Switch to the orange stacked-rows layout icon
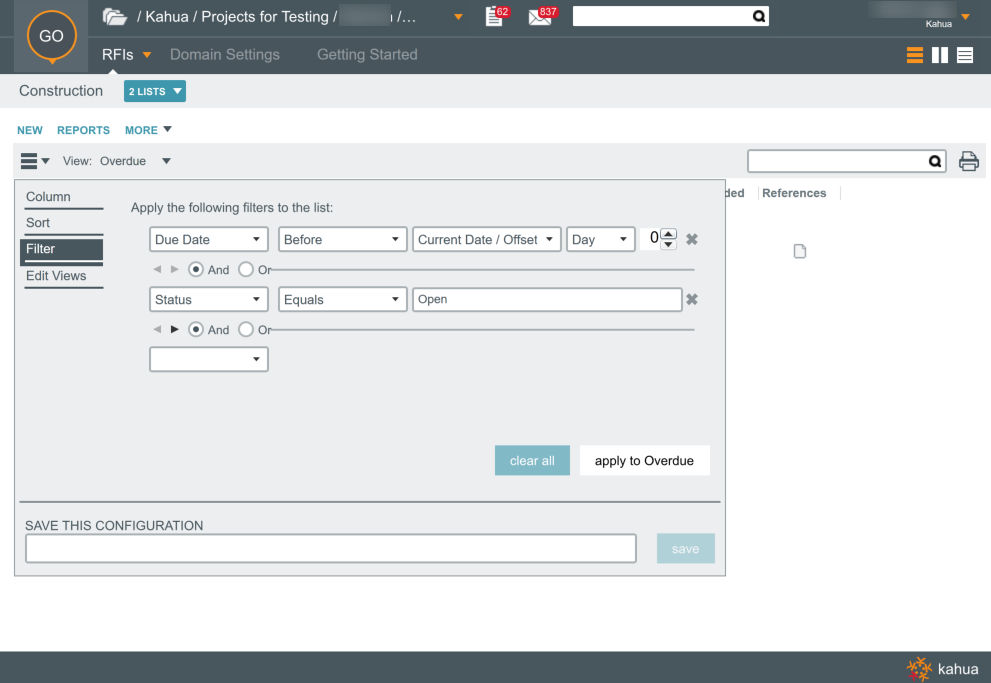This screenshot has height=683, width=991. [x=915, y=56]
